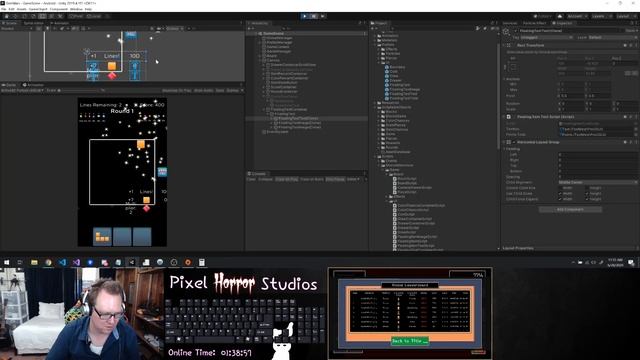Open the Layers dropdown

[601, 16]
